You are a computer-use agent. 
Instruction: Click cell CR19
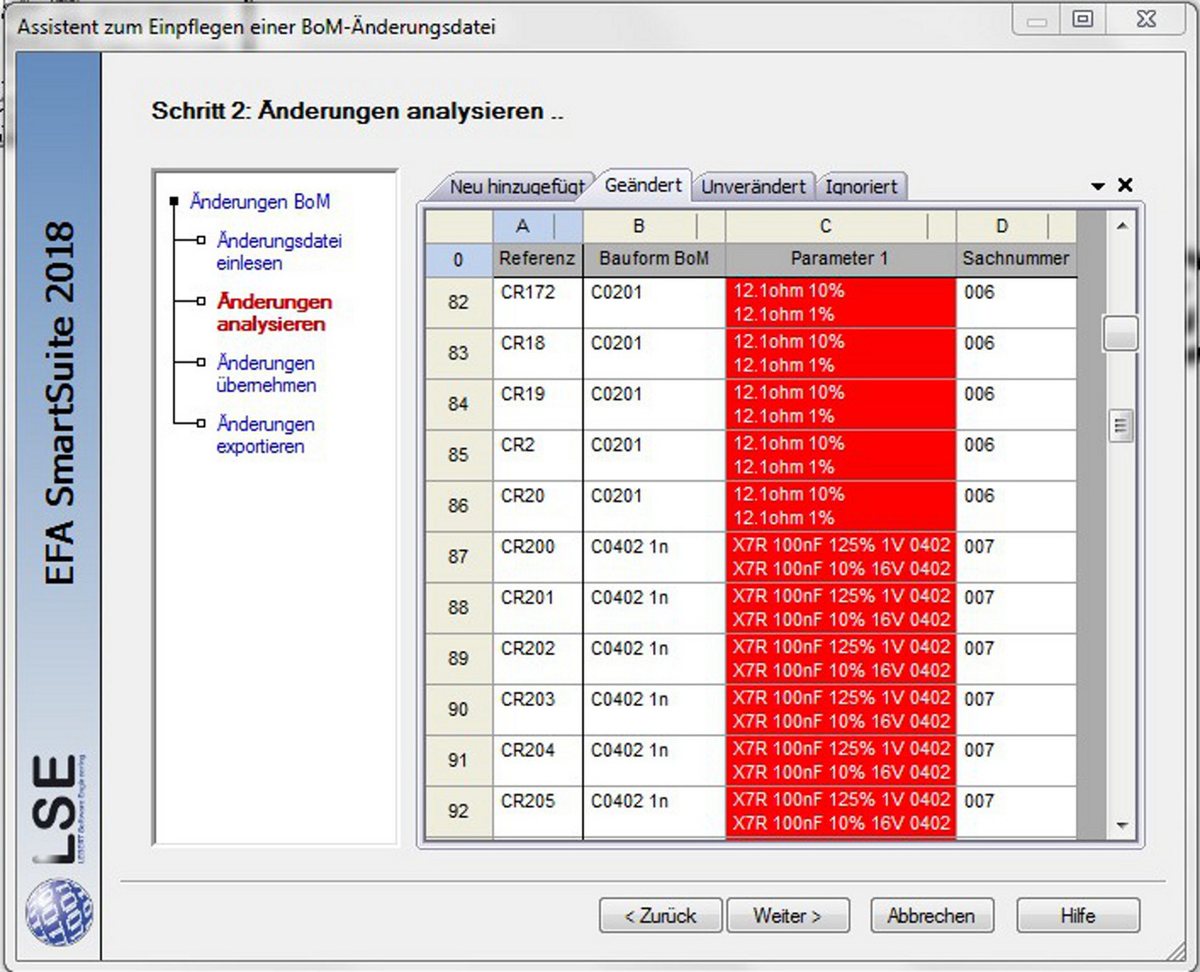(538, 405)
